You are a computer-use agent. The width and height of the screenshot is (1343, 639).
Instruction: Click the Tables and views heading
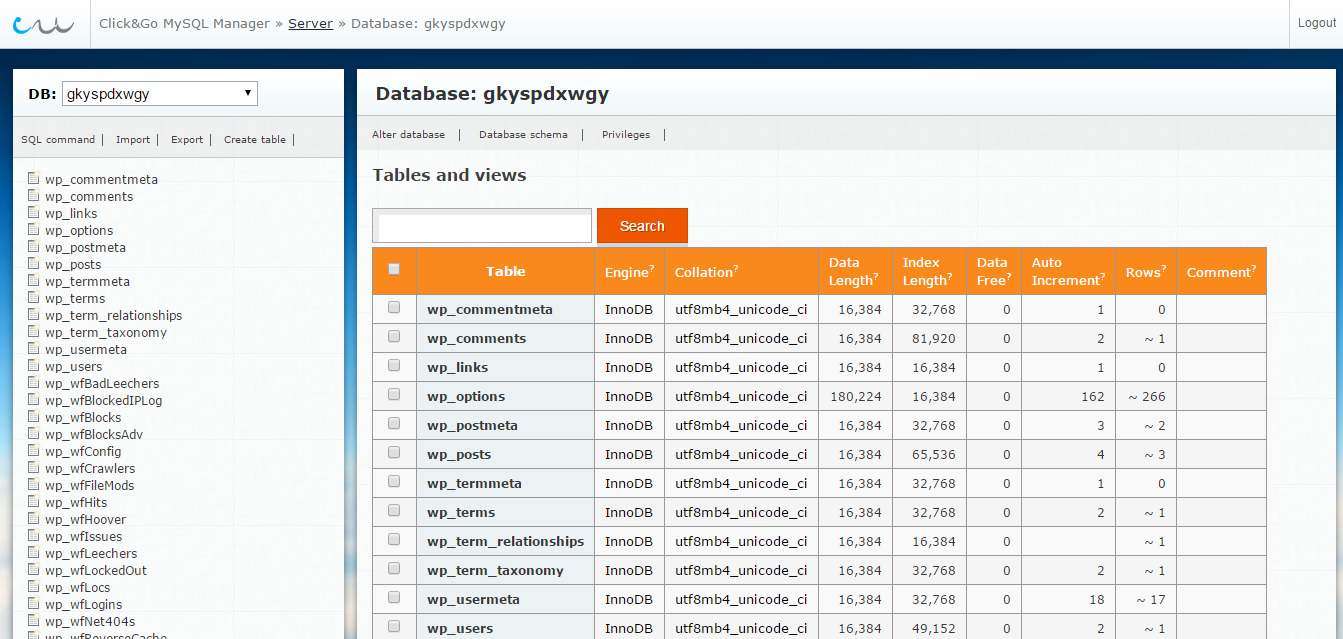click(449, 175)
